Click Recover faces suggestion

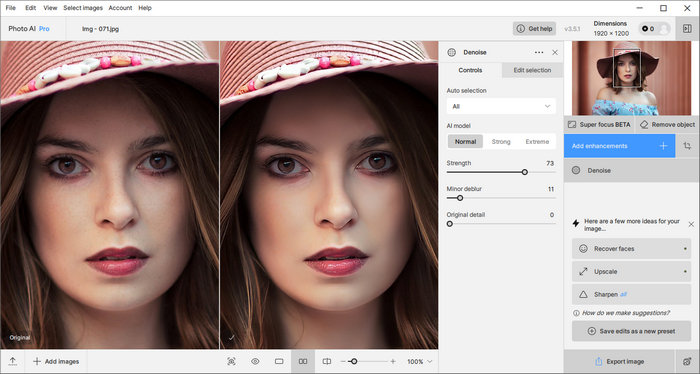tap(631, 249)
